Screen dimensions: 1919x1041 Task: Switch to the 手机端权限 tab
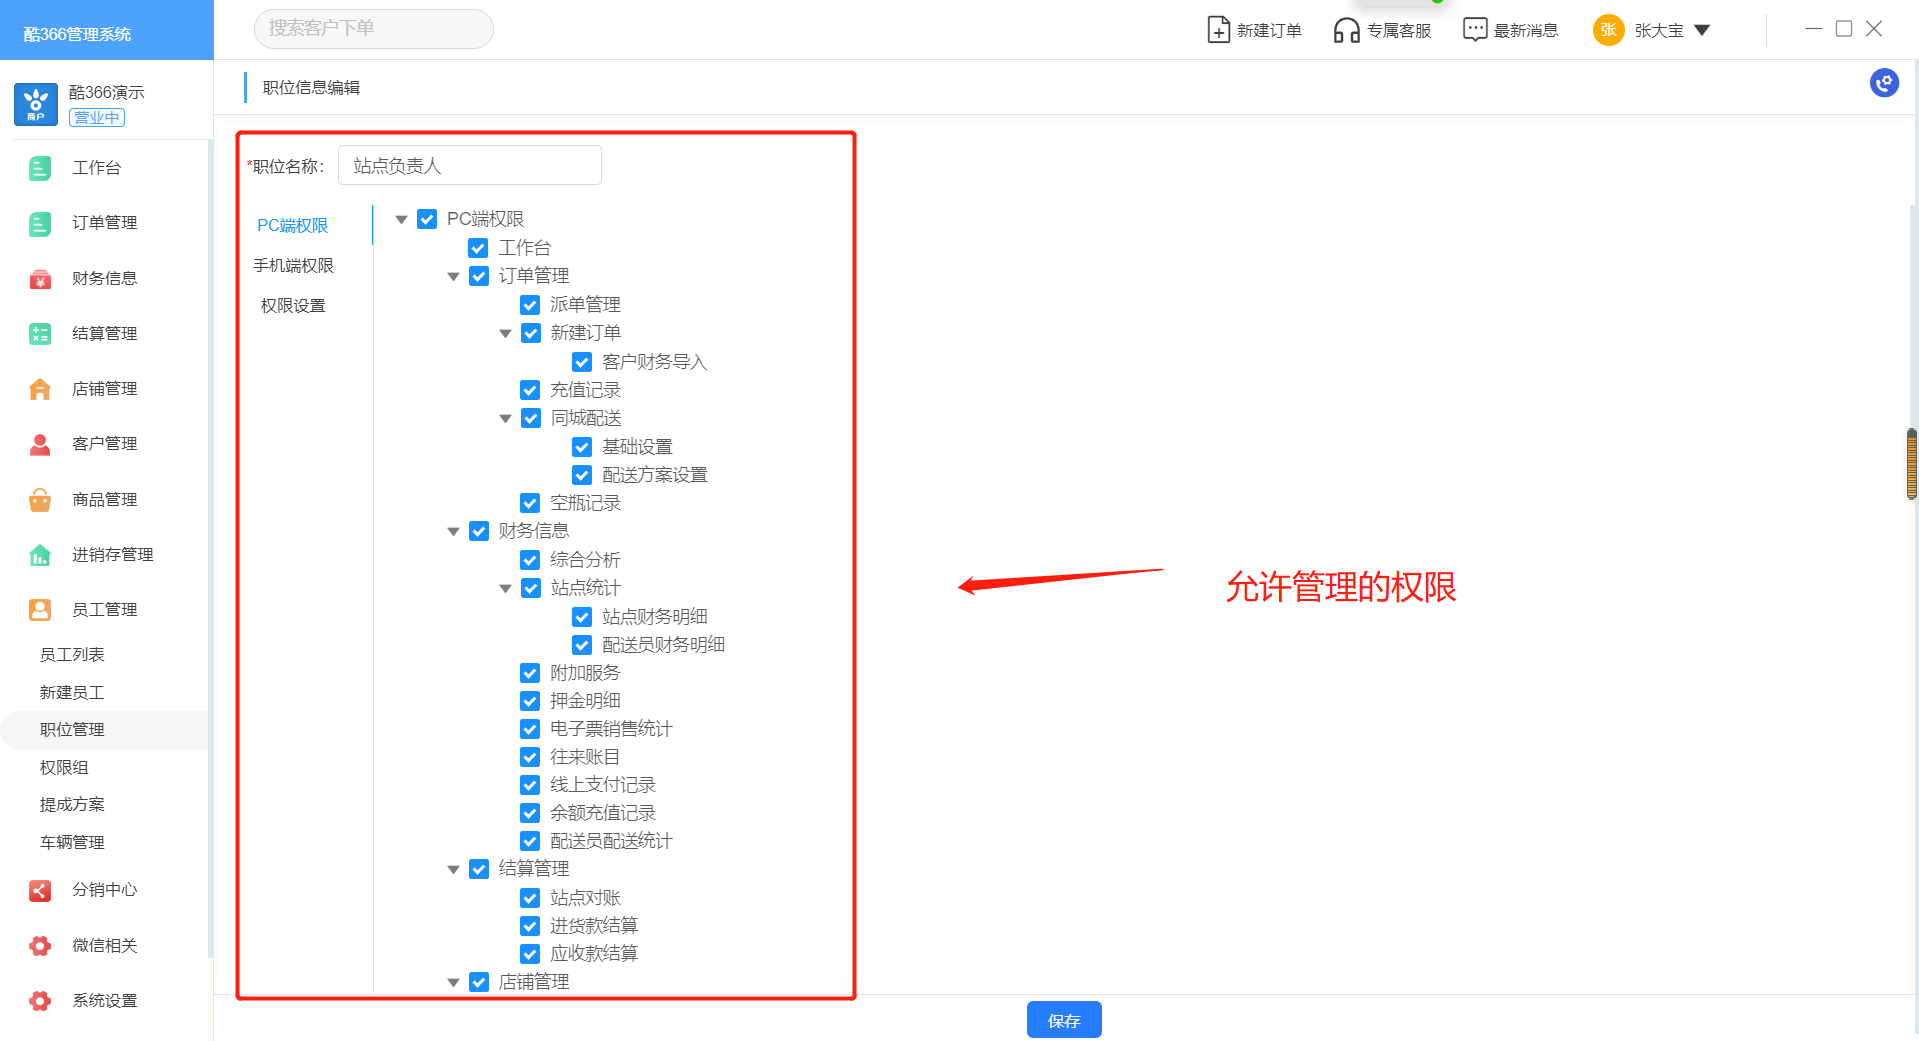[293, 266]
